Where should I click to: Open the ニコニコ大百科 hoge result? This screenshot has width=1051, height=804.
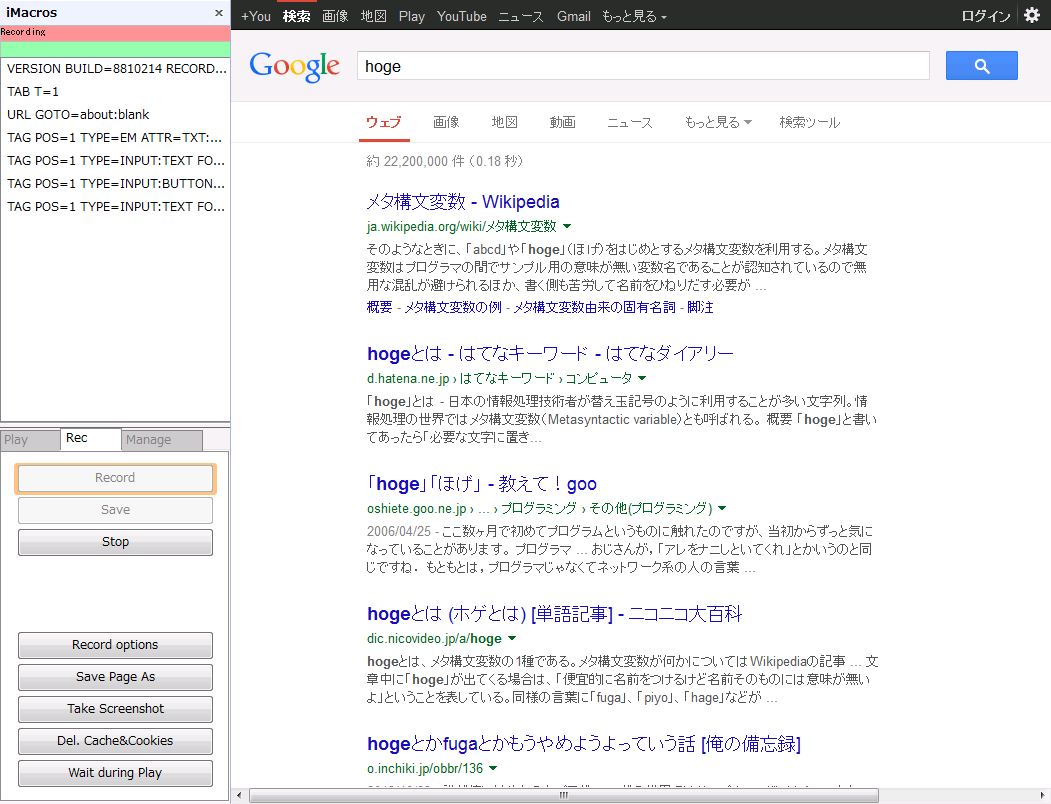click(x=554, y=614)
